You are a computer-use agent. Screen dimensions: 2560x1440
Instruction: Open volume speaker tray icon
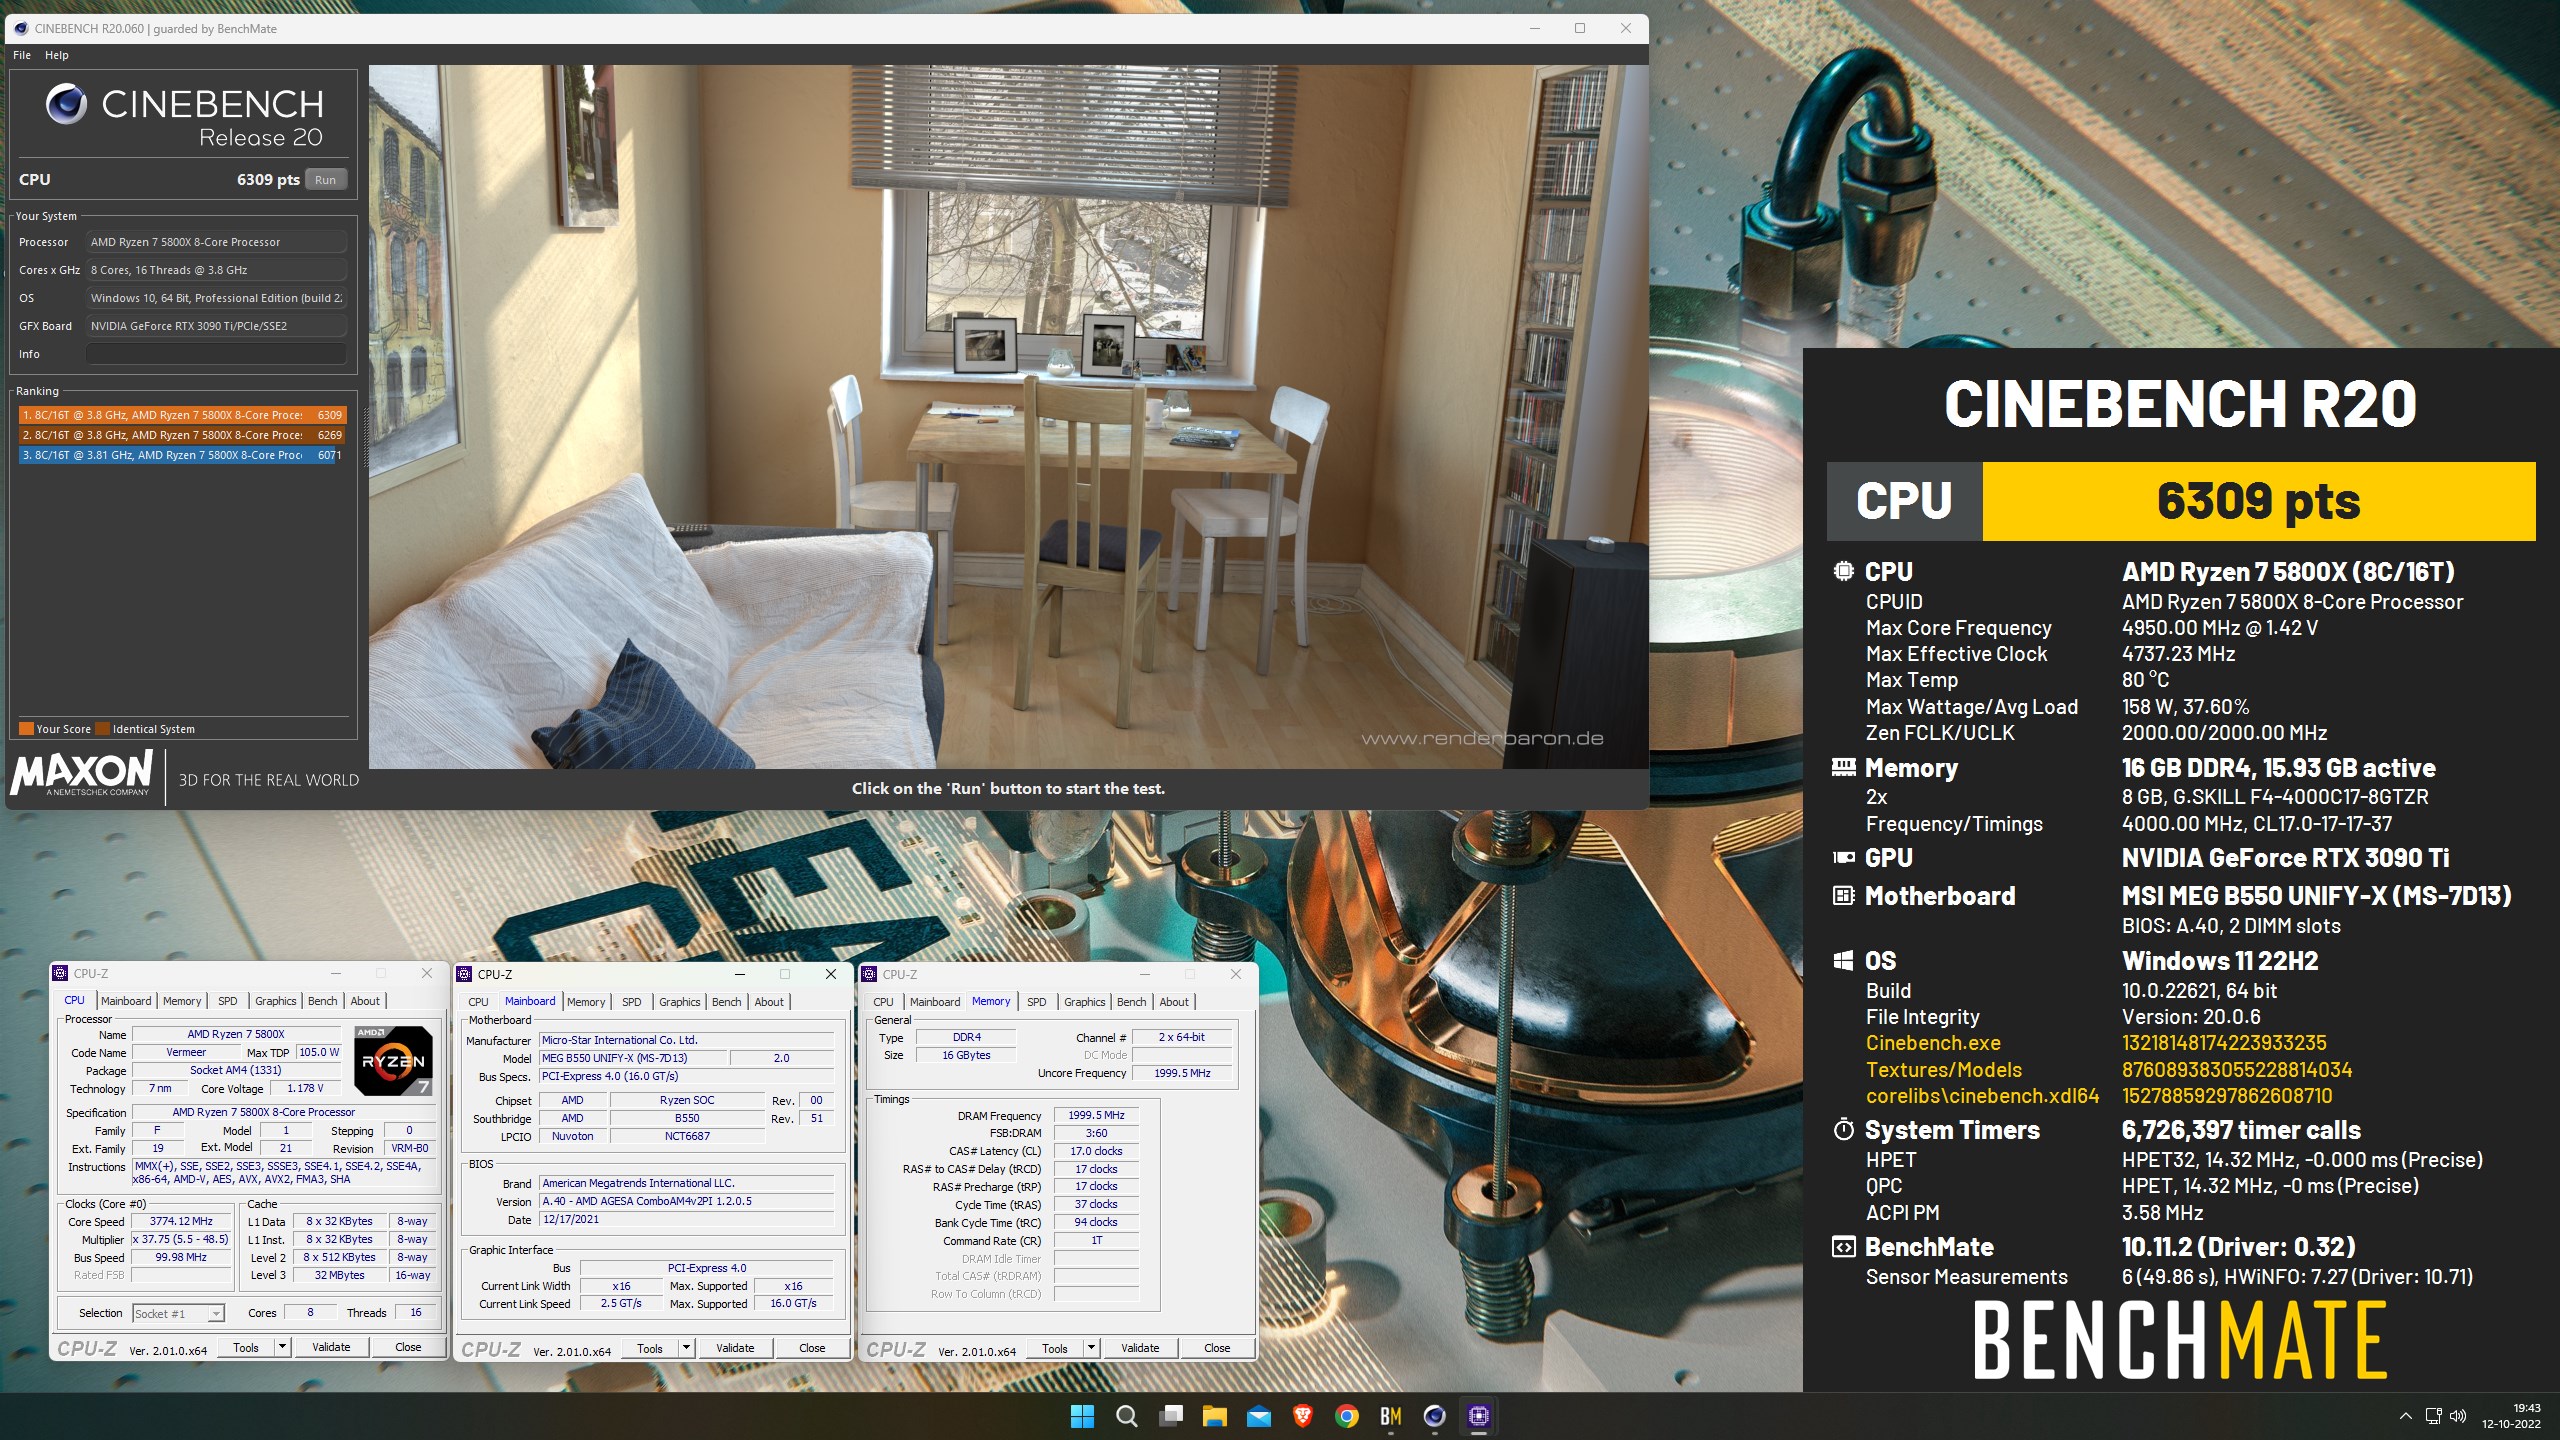(x=2458, y=1416)
